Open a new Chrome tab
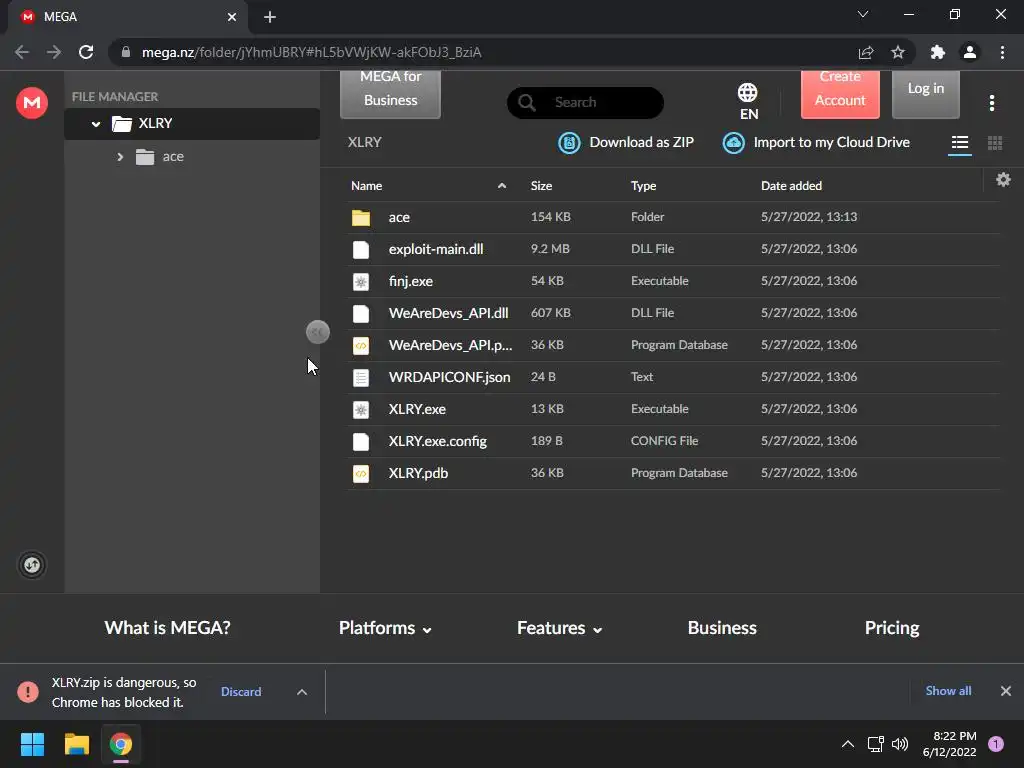 (x=270, y=17)
